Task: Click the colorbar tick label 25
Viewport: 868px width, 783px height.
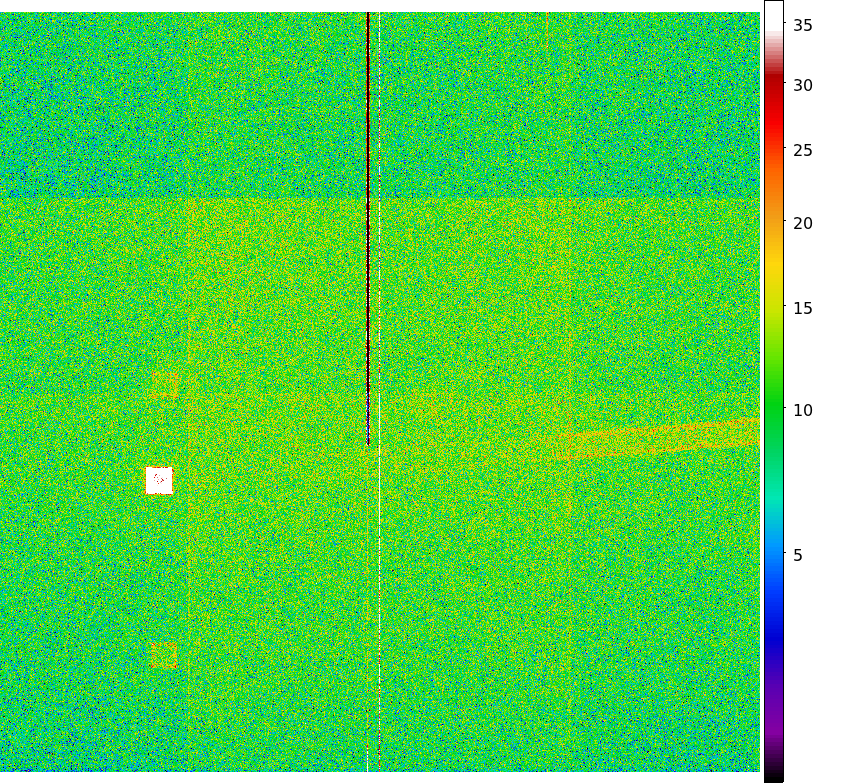Action: coord(803,151)
